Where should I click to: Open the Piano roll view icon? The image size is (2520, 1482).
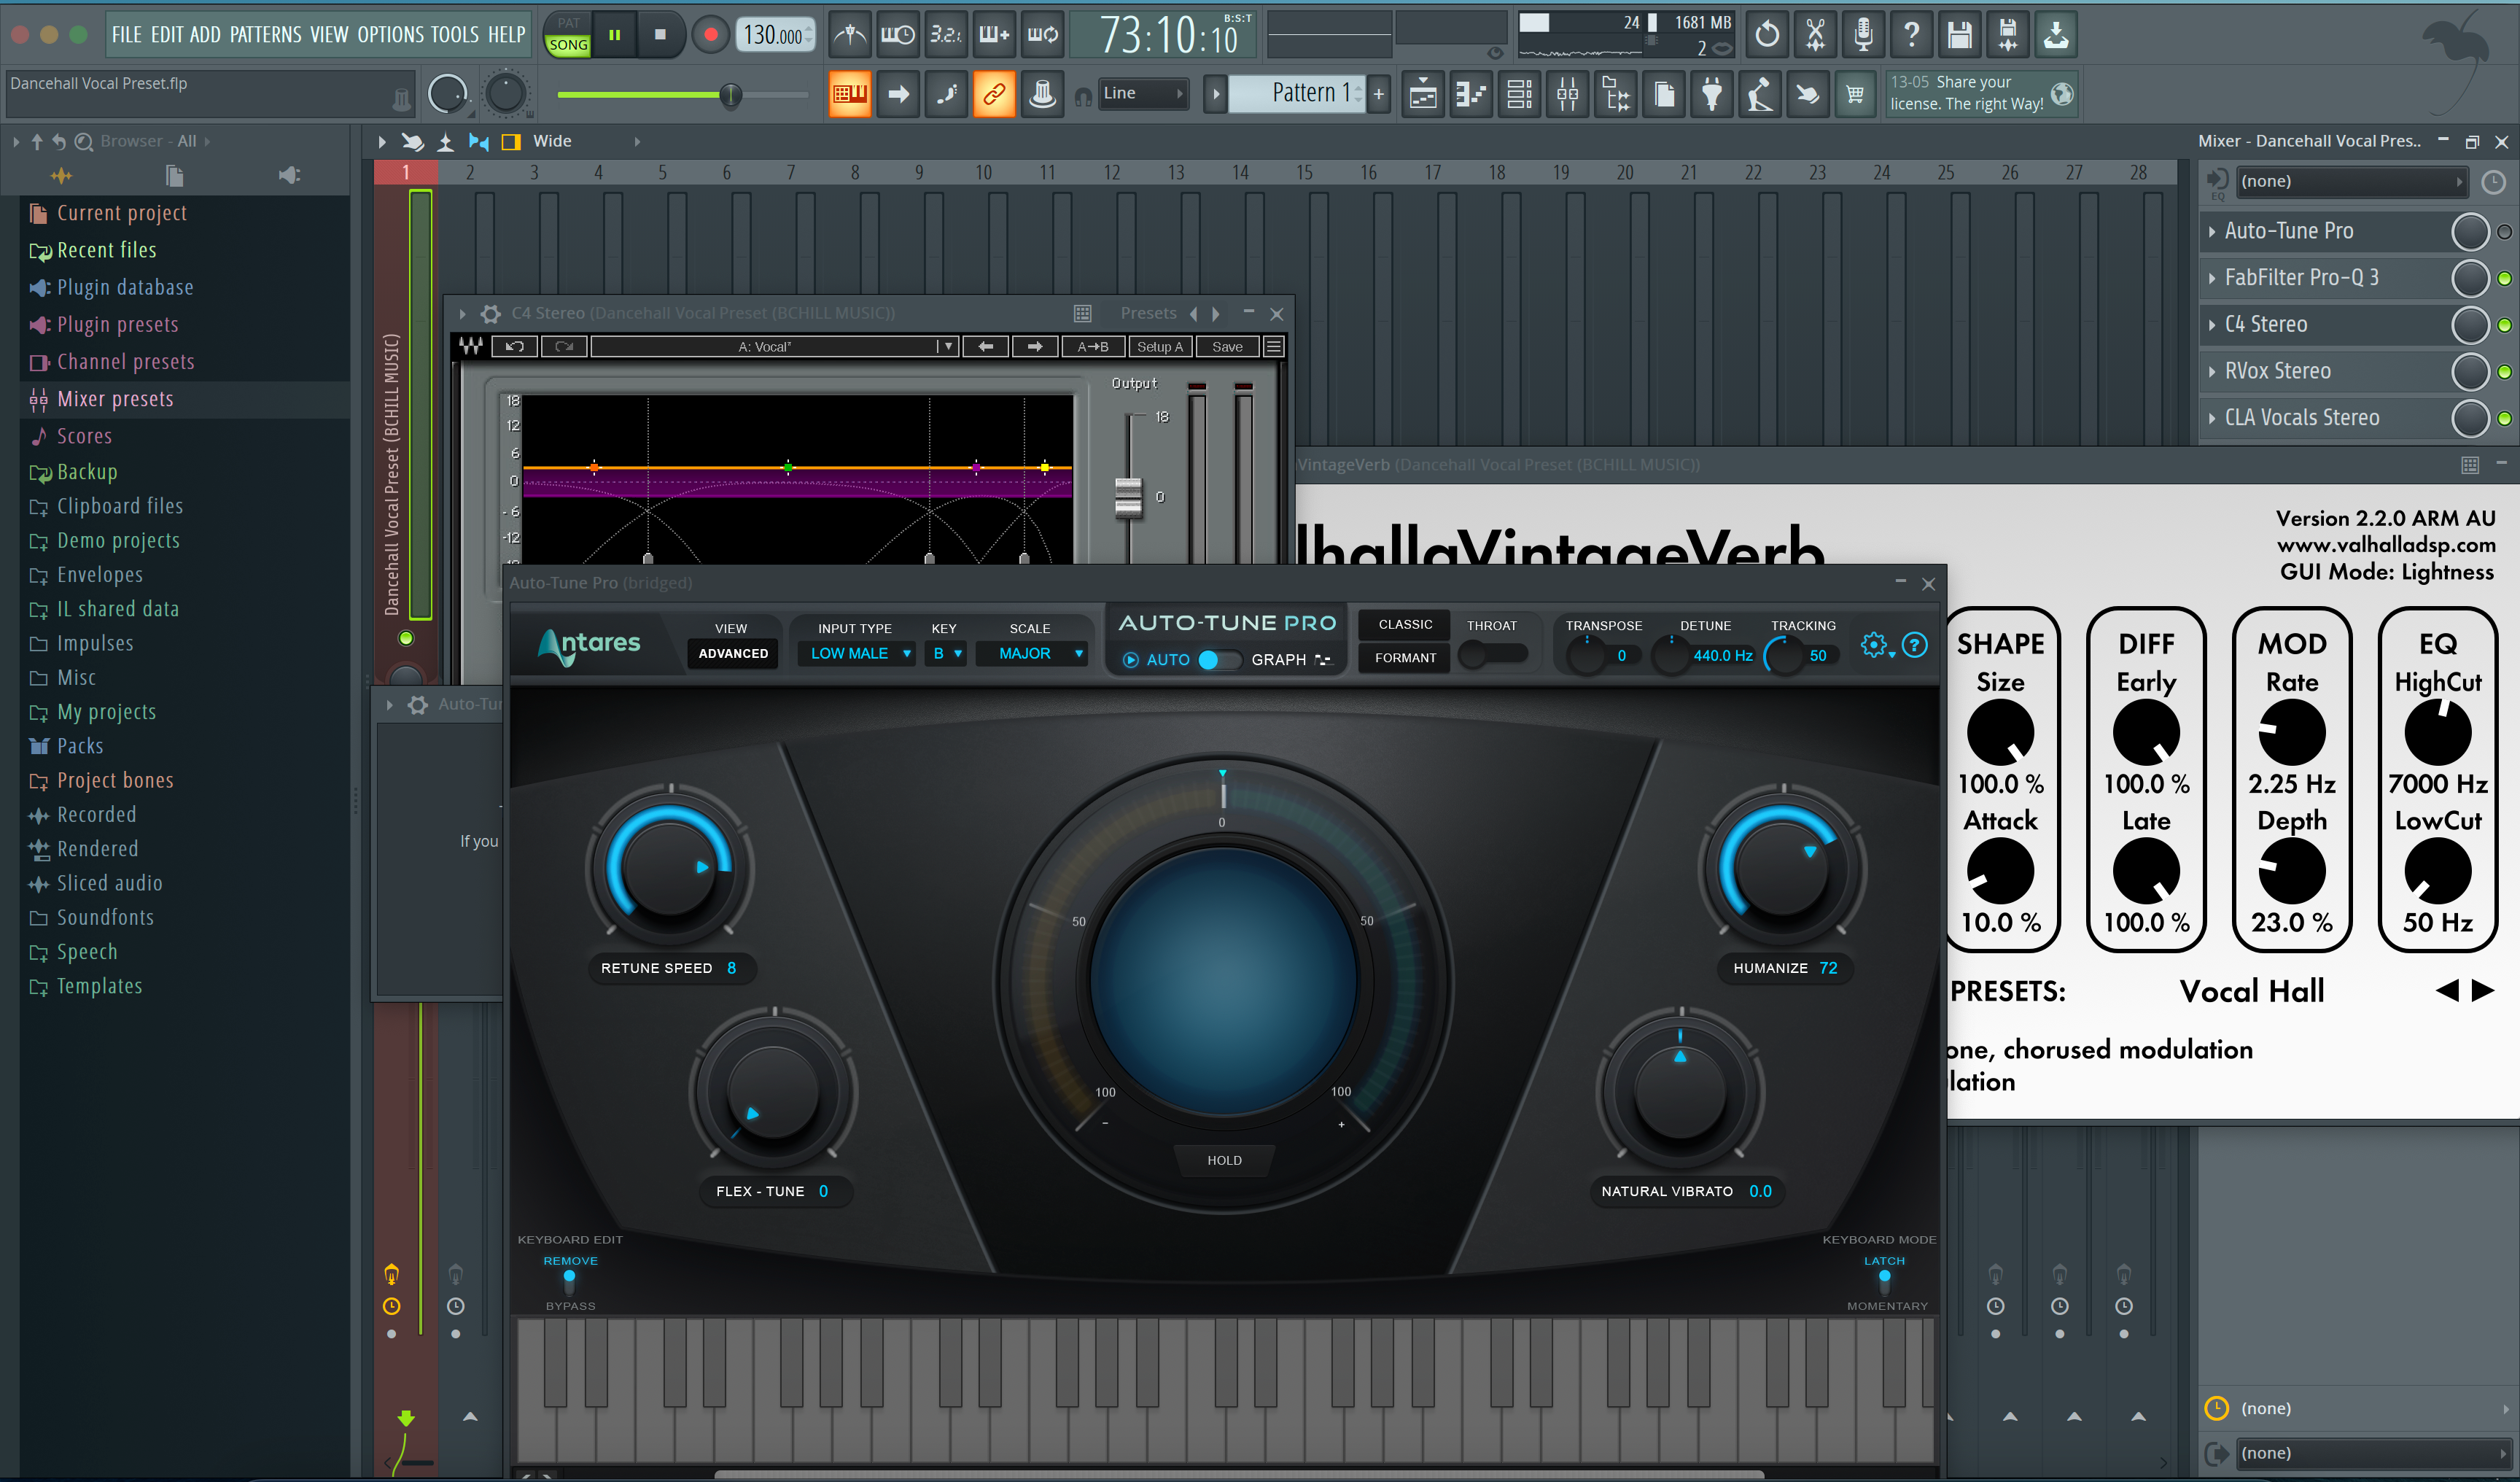point(1470,95)
